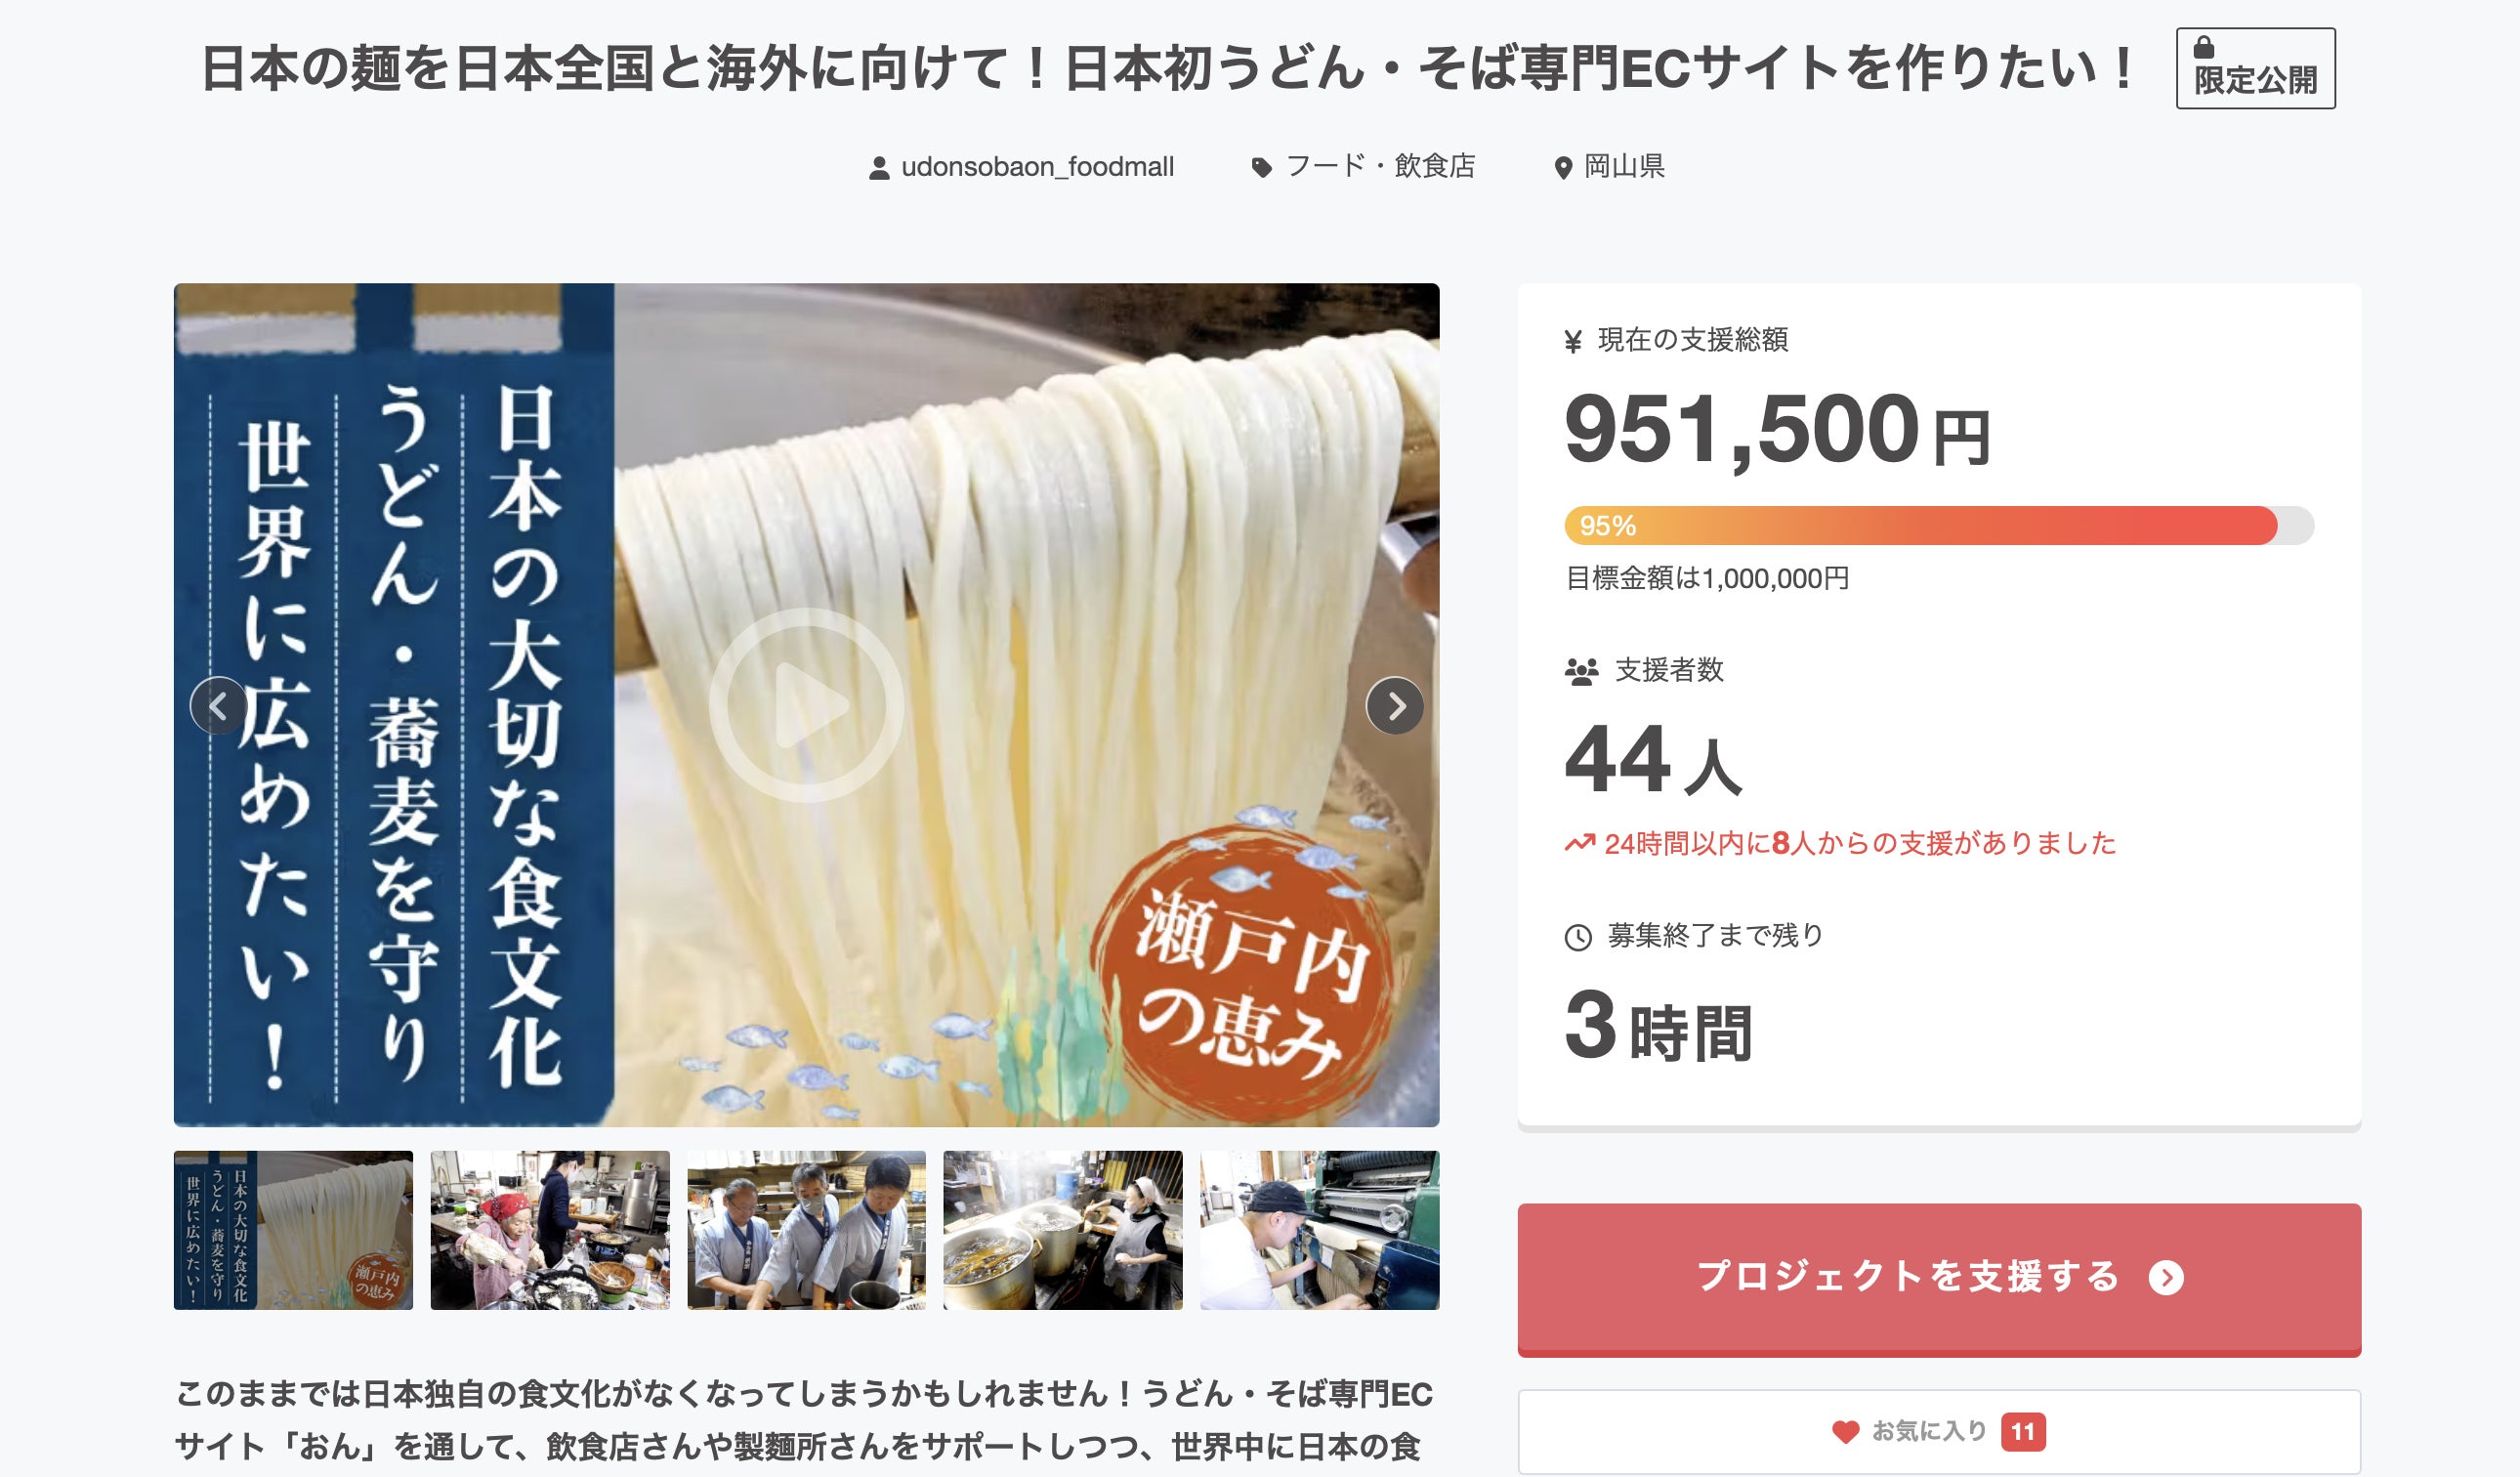Click the user profile icon beside udonsobaon_foodmall
This screenshot has width=2520, height=1477.
click(879, 168)
